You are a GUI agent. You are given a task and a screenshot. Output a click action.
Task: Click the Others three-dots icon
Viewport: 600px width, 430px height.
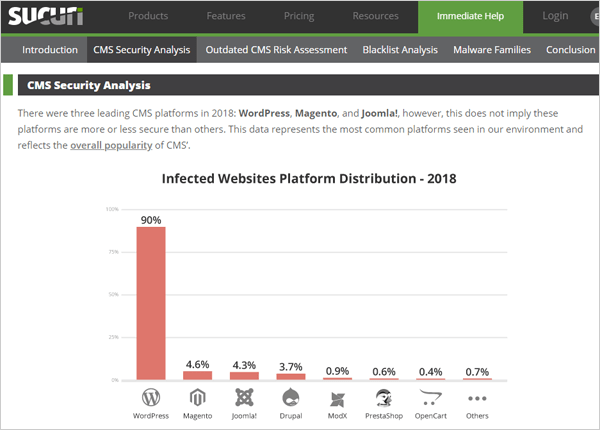477,398
